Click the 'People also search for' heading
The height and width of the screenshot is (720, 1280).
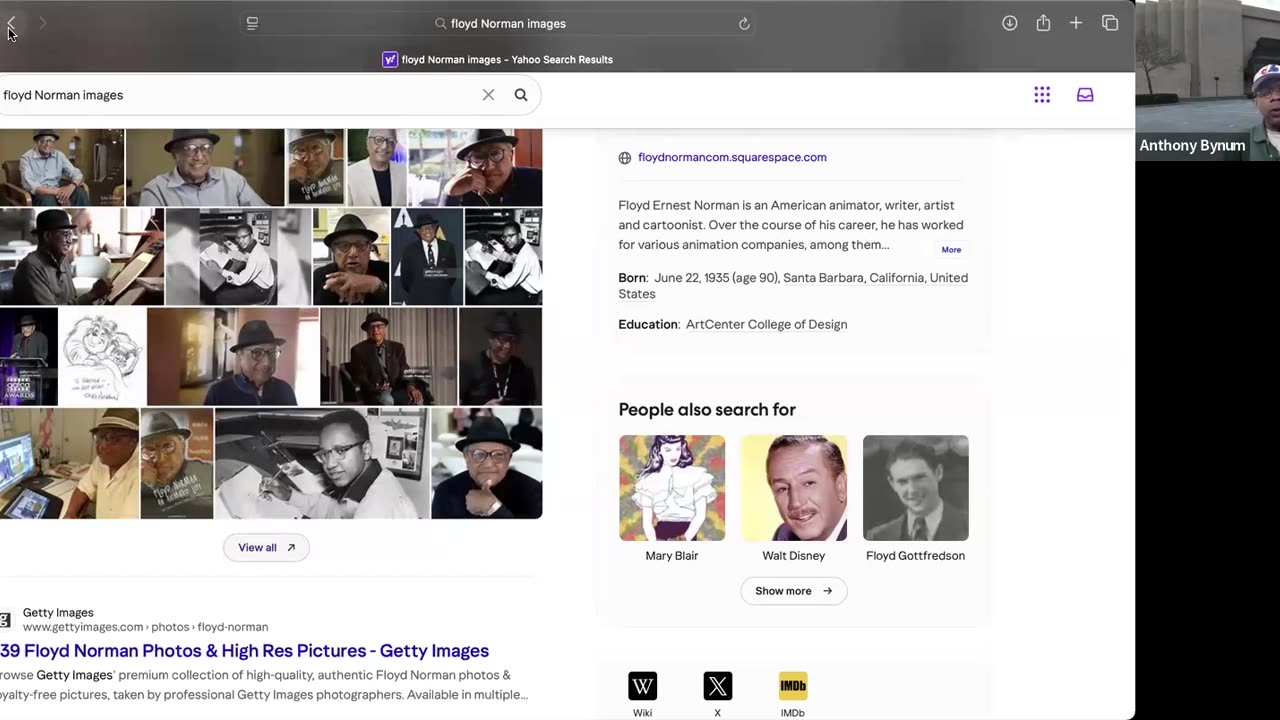pyautogui.click(x=707, y=410)
